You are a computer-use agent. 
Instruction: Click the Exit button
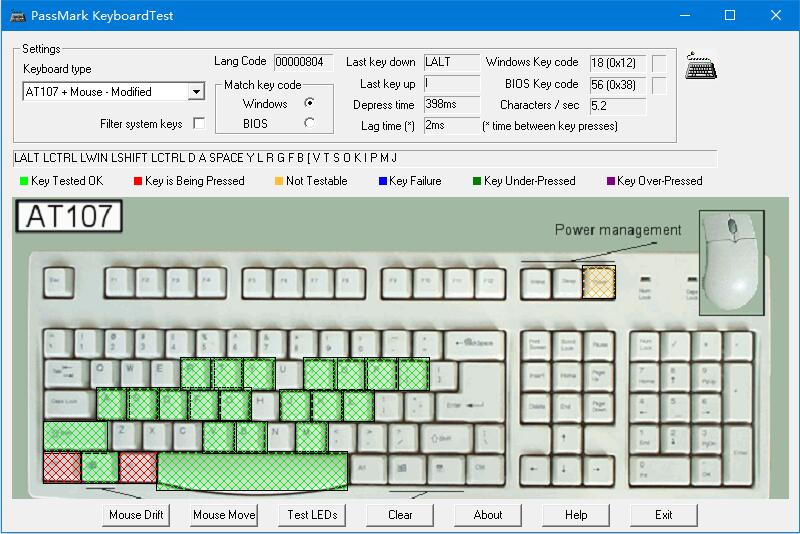[664, 515]
